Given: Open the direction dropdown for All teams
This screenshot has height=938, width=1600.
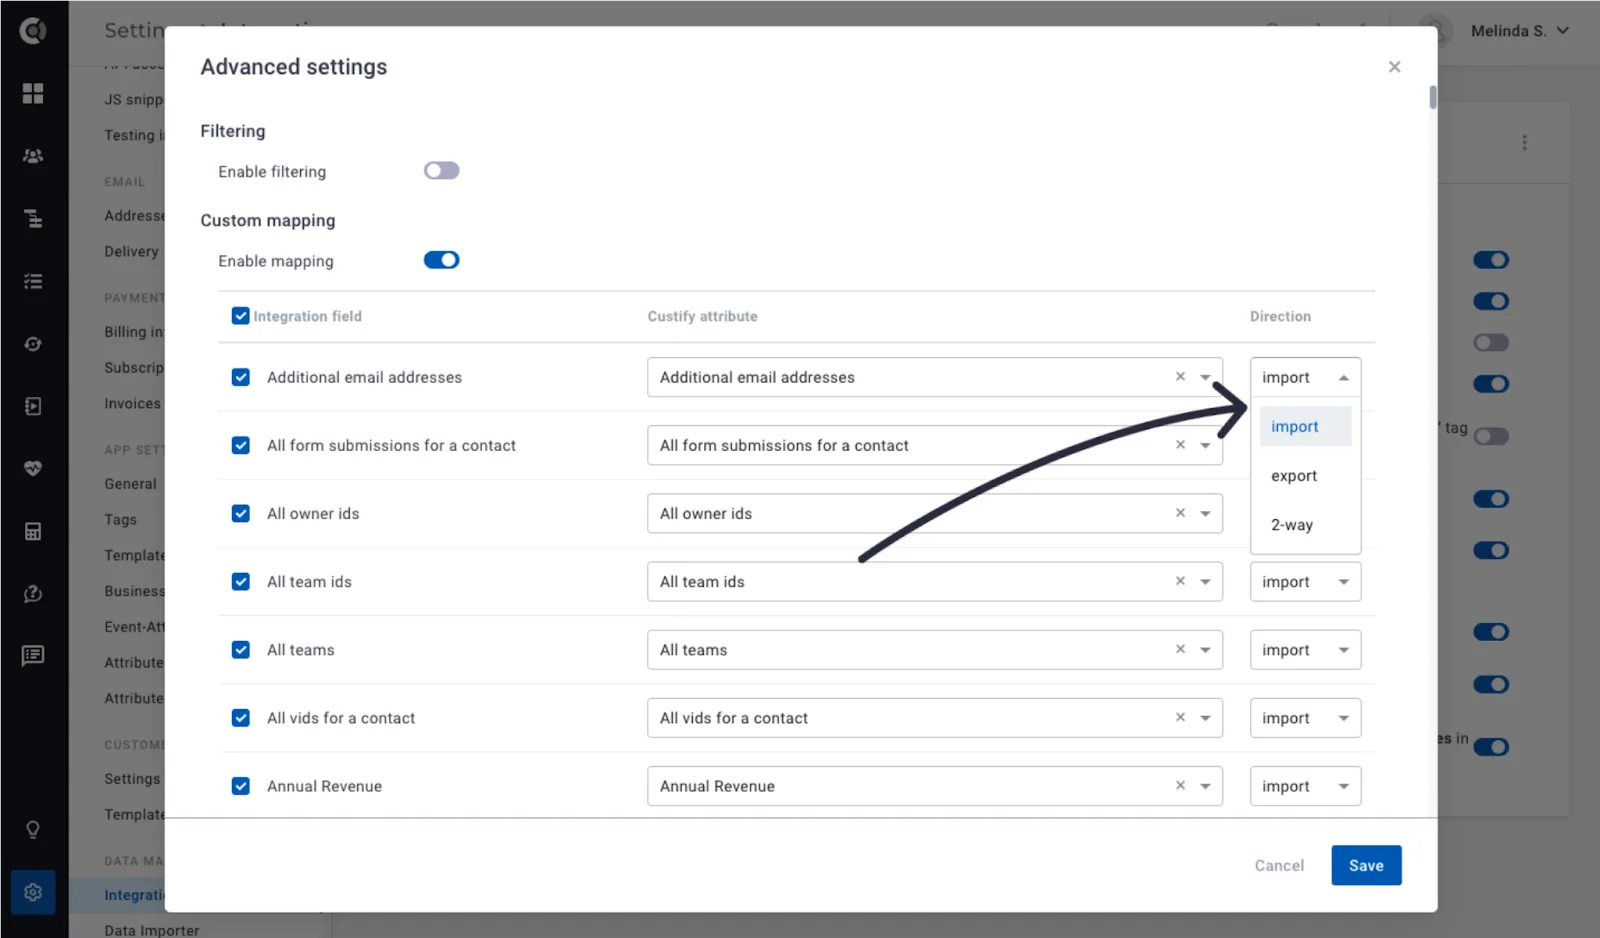Looking at the screenshot, I should tap(1305, 650).
